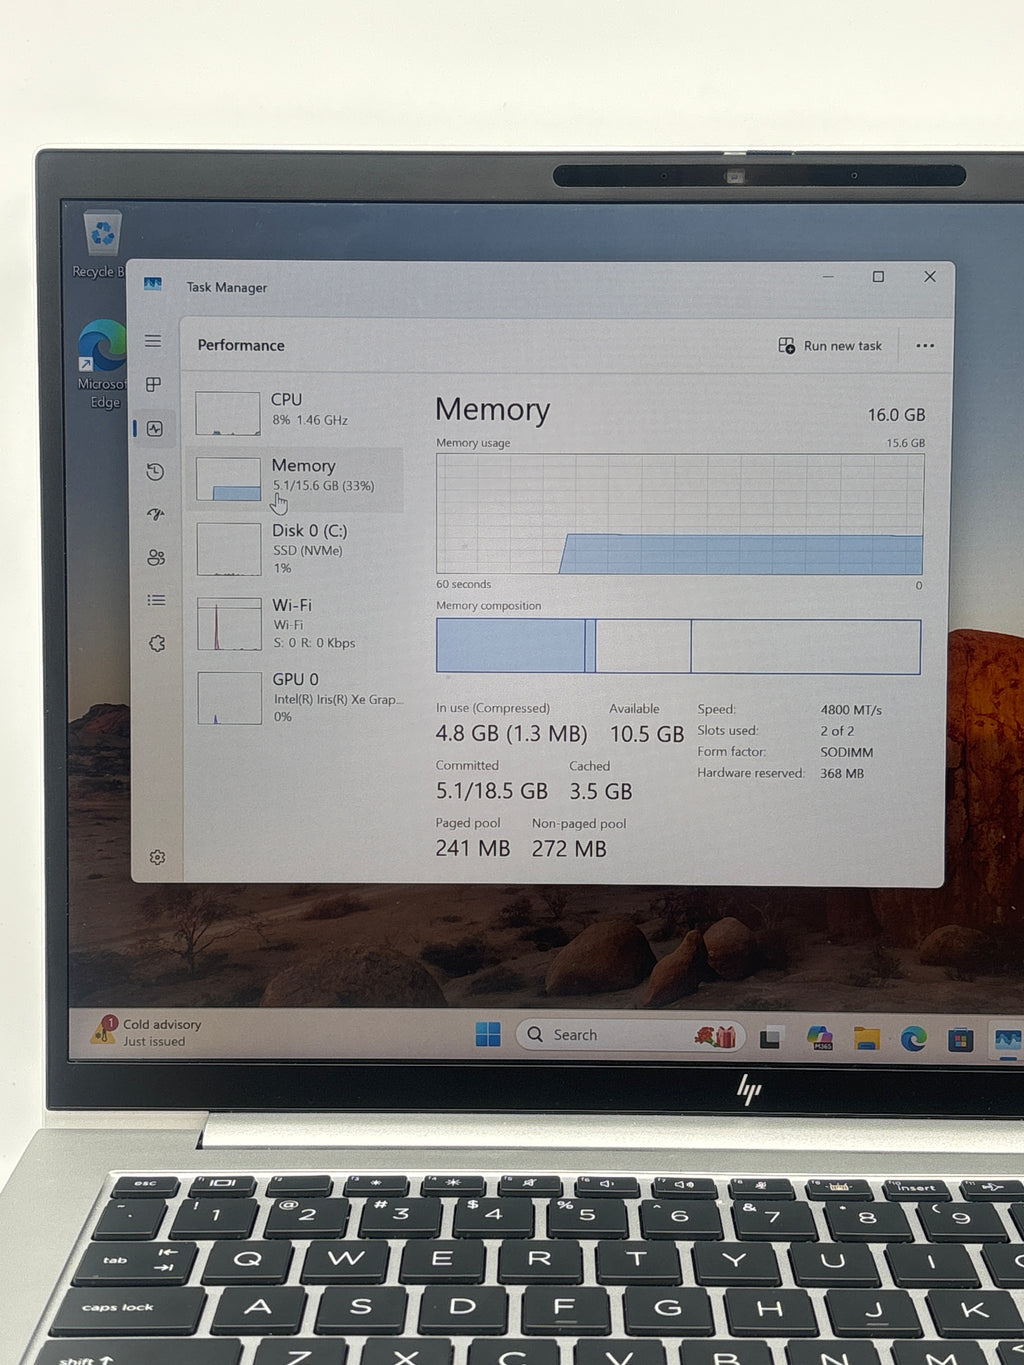The width and height of the screenshot is (1024, 1365).
Task: Click the 241 MB paged pool value
Action: [472, 848]
